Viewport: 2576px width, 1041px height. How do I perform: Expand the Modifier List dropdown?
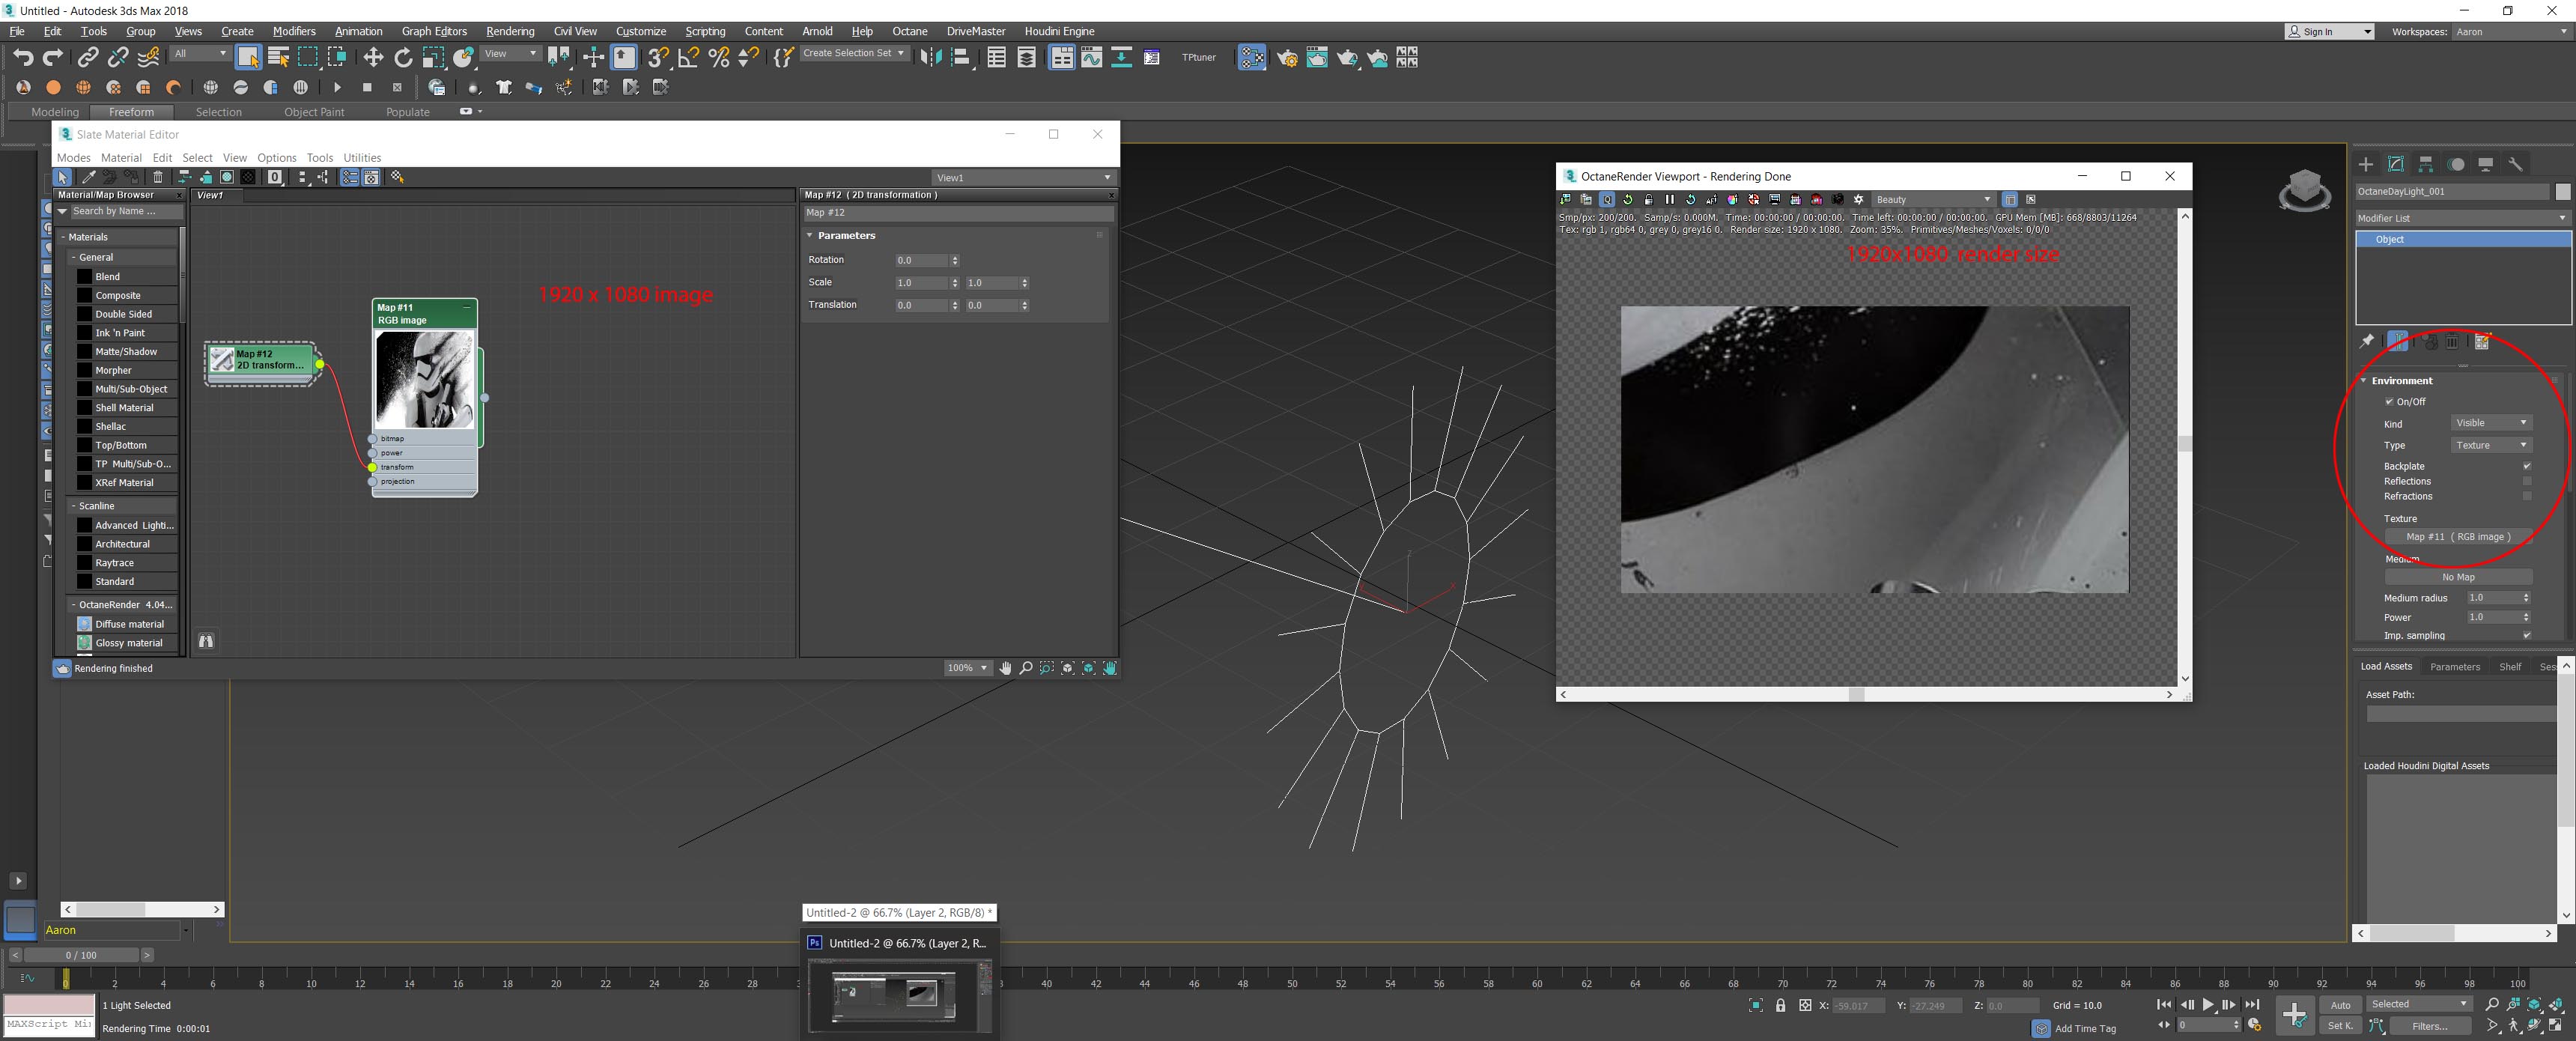point(2461,218)
